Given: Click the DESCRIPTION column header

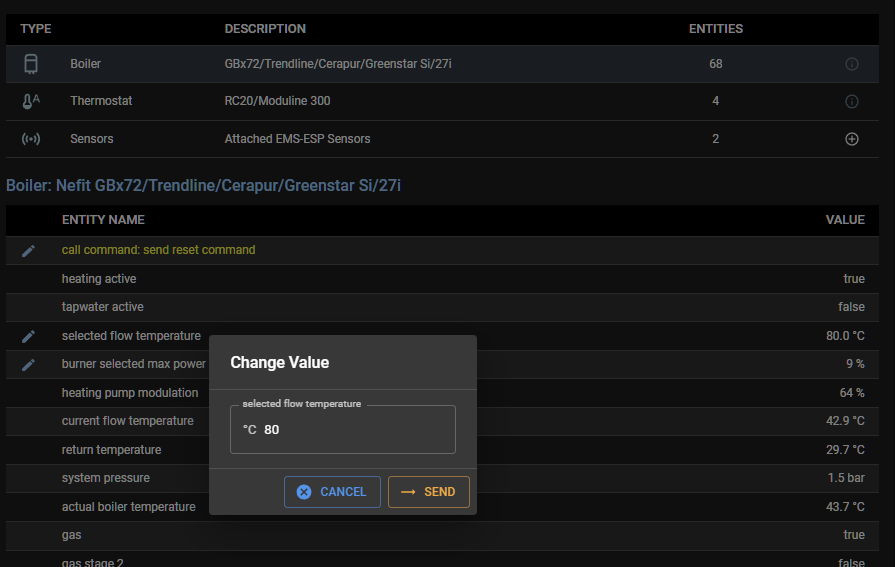Looking at the screenshot, I should tap(265, 29).
